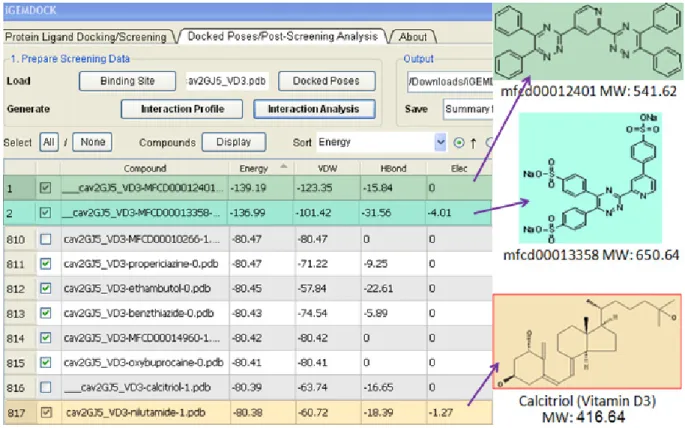
Task: Switch to Protein Ligand Docking/Screening tab
Action: coord(86,37)
